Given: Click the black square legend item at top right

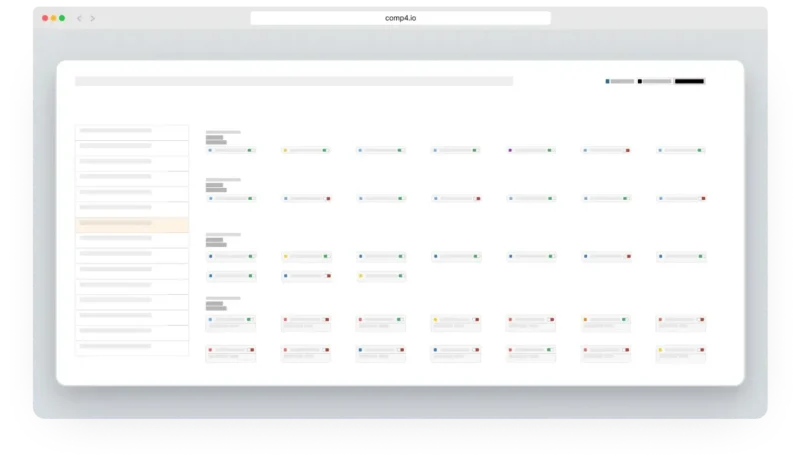Looking at the screenshot, I should pyautogui.click(x=654, y=81).
